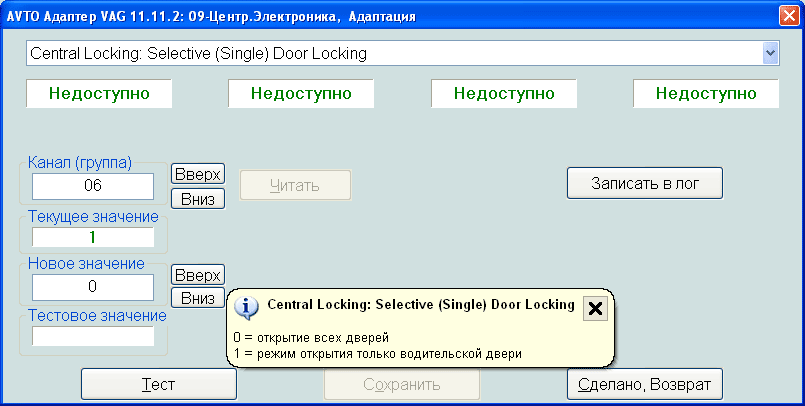
Task: Click Сделано, Возврат to go back
Action: click(644, 384)
